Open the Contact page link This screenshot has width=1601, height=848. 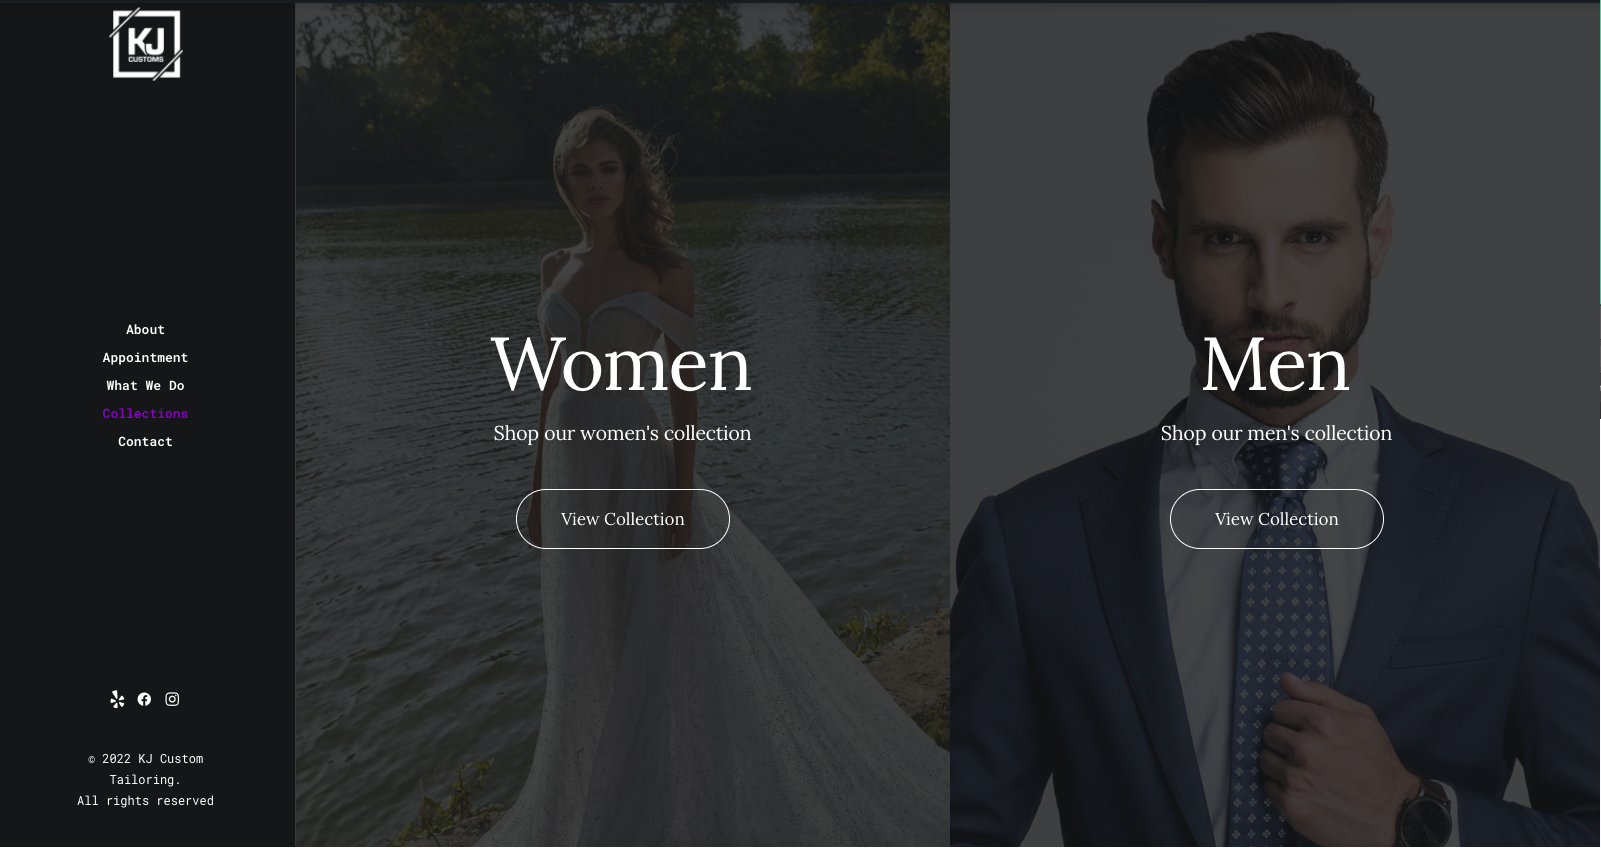(x=145, y=441)
